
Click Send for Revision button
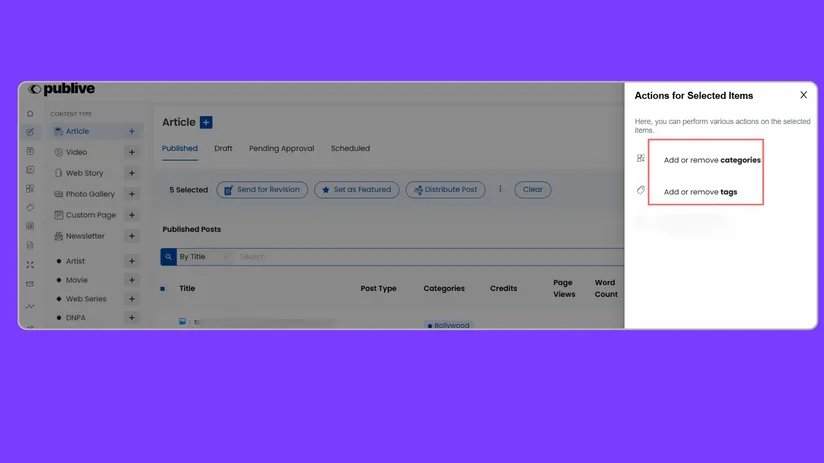(262, 190)
